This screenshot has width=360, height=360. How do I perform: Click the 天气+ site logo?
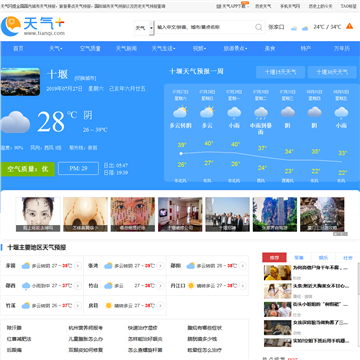(x=33, y=26)
